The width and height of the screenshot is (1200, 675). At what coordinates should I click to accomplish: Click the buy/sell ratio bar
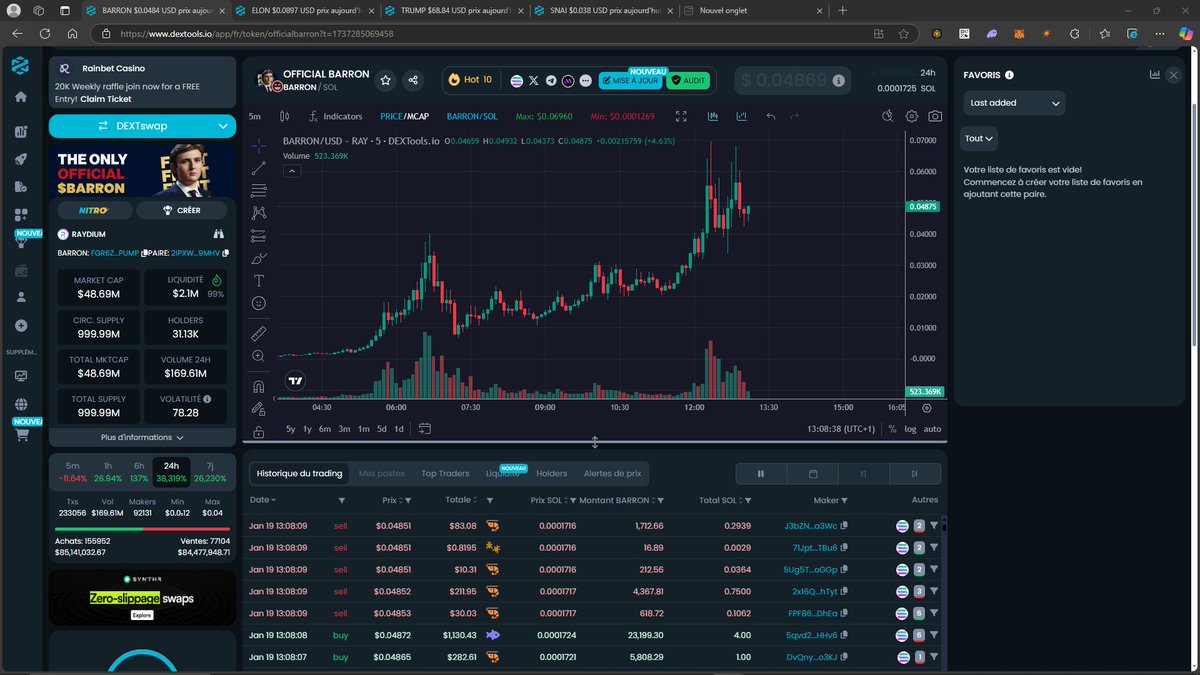(x=142, y=530)
